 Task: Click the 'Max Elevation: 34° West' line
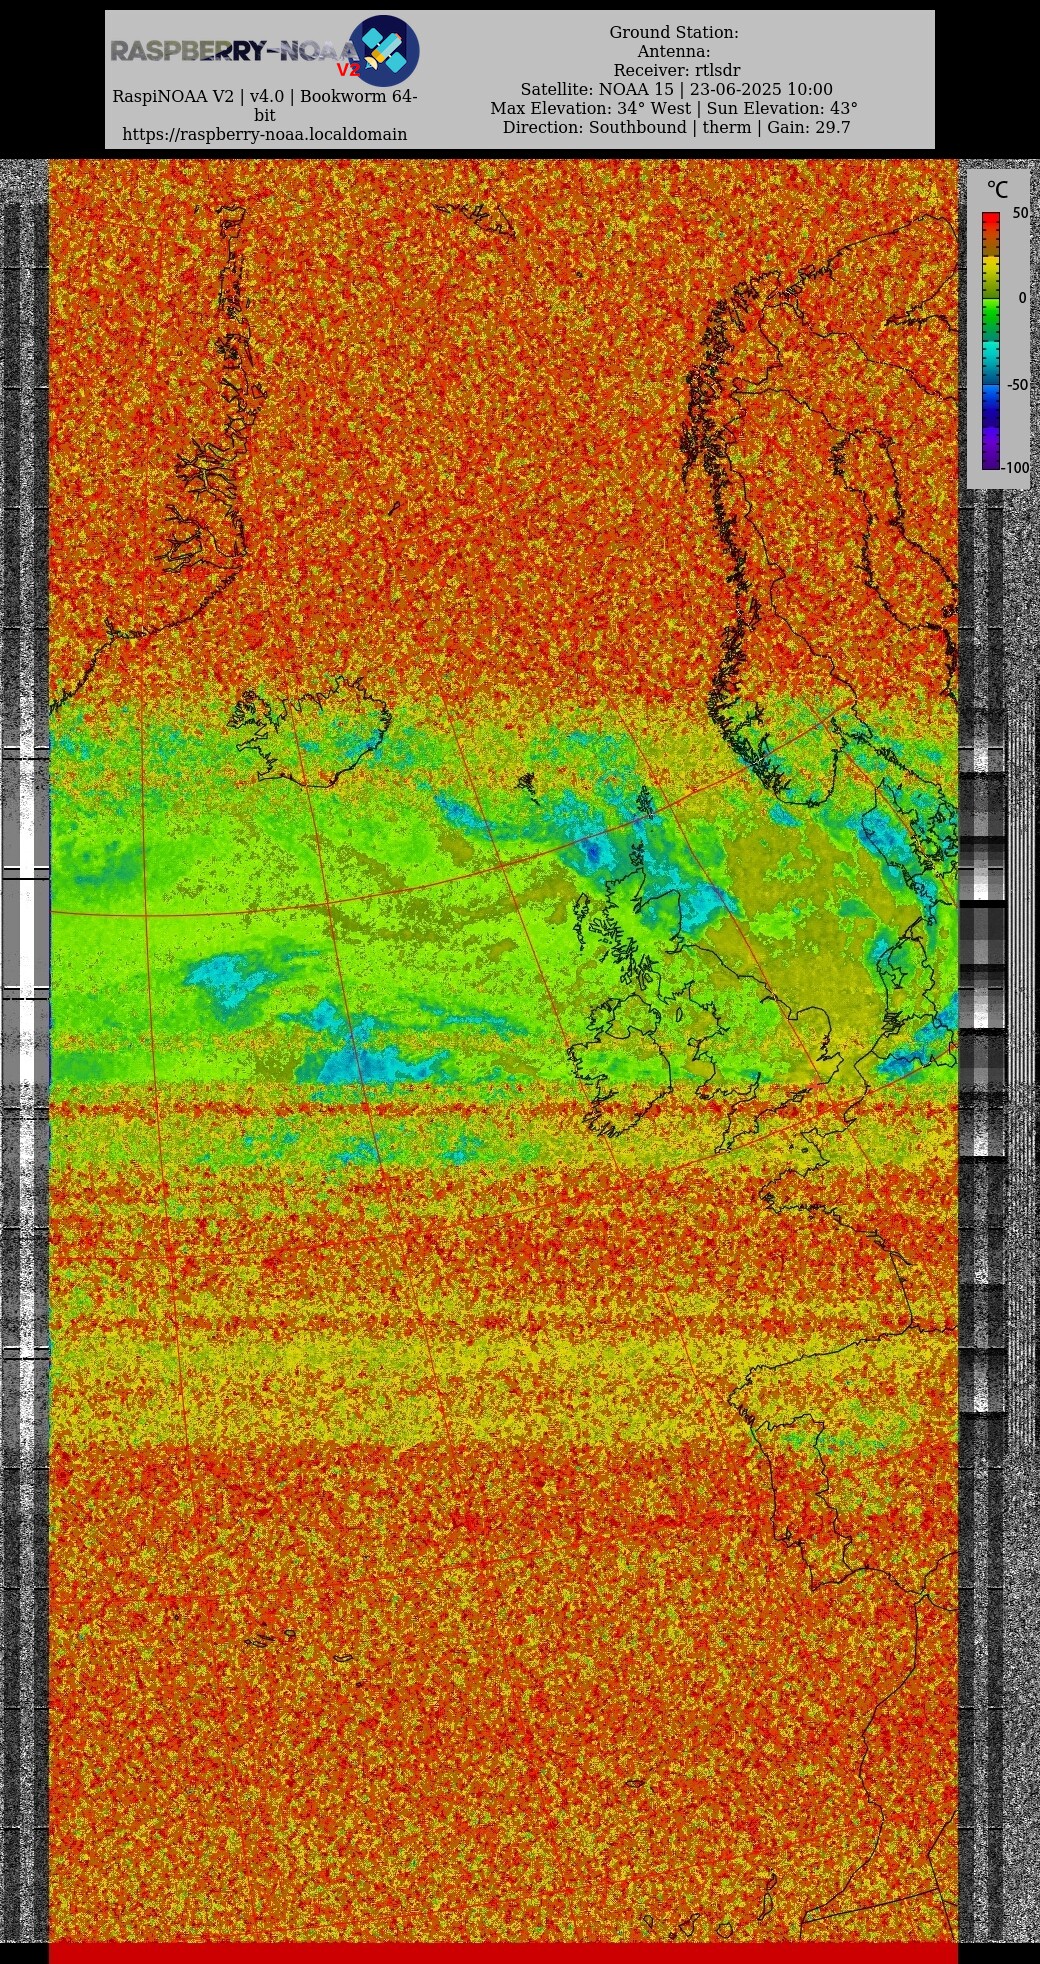click(674, 108)
